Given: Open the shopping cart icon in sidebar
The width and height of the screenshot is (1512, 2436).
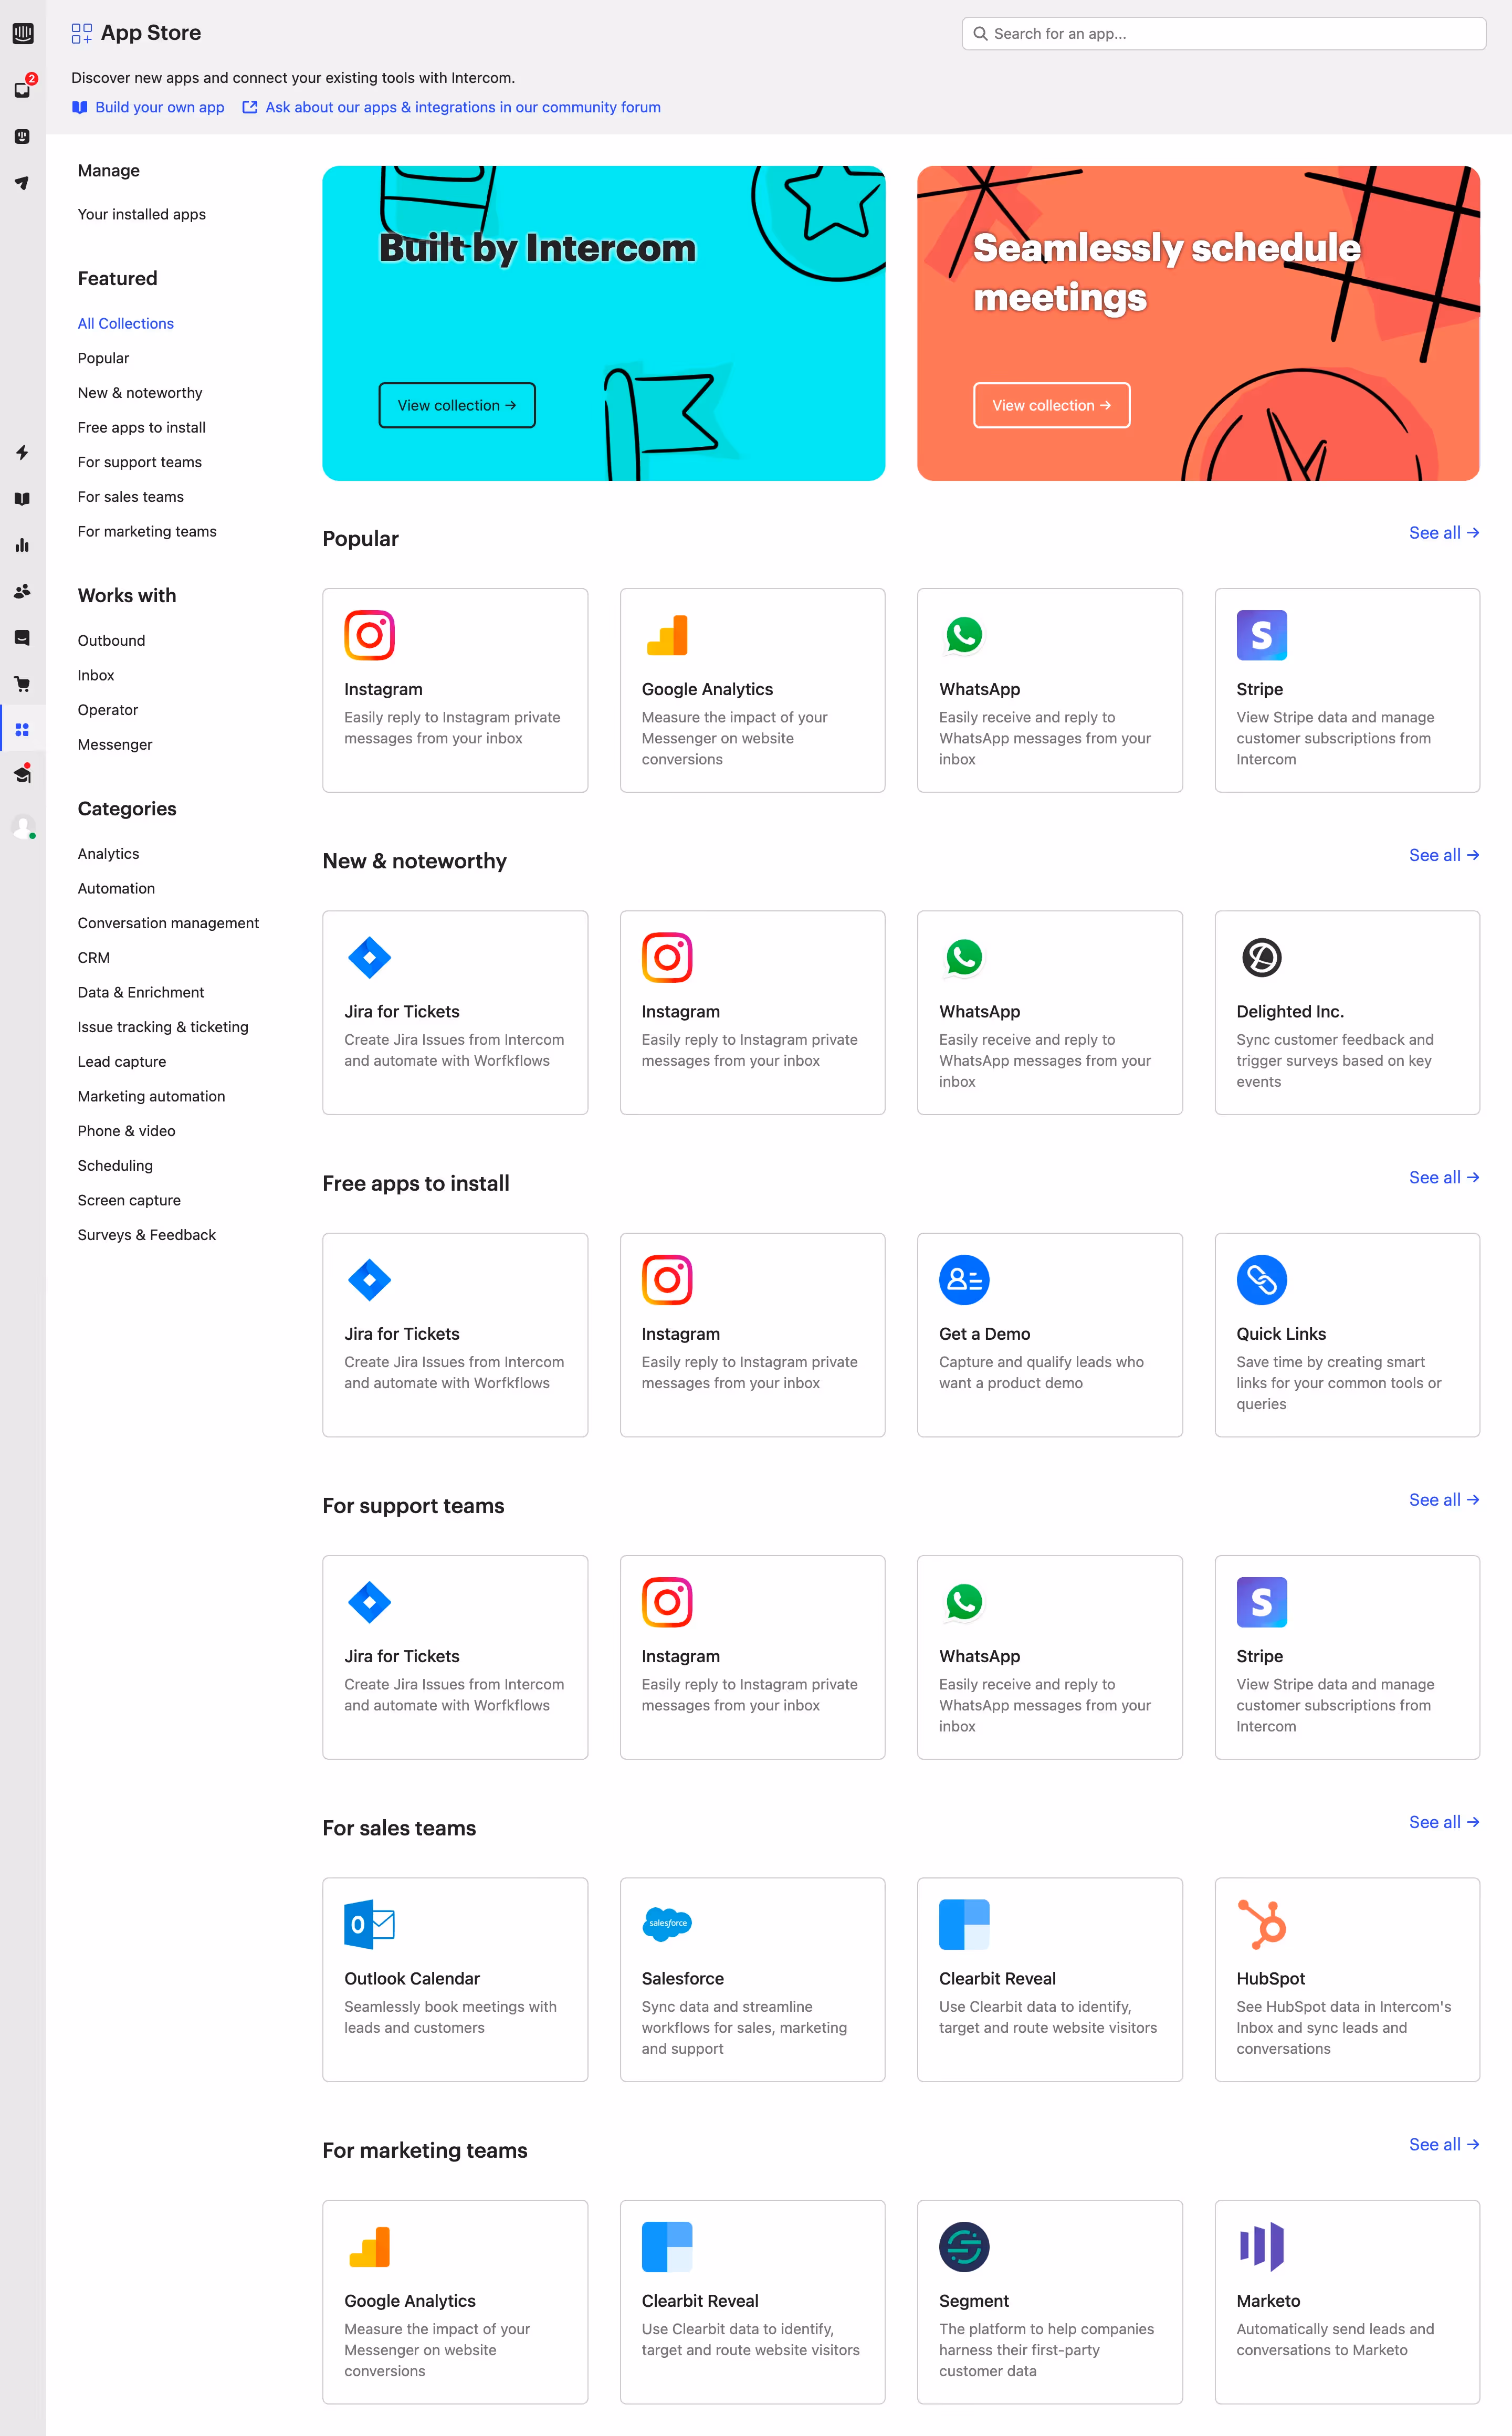Looking at the screenshot, I should click(x=22, y=683).
